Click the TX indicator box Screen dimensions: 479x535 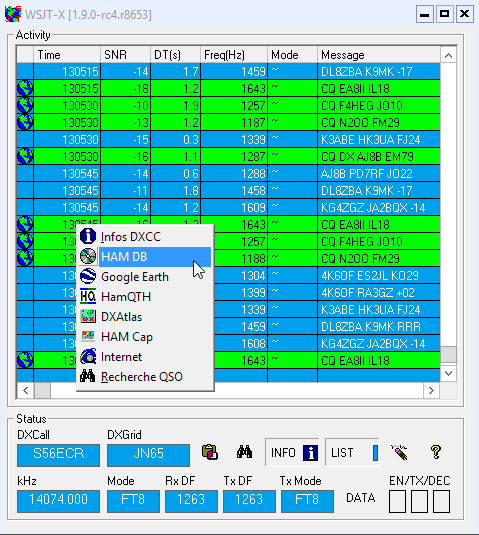click(x=419, y=502)
